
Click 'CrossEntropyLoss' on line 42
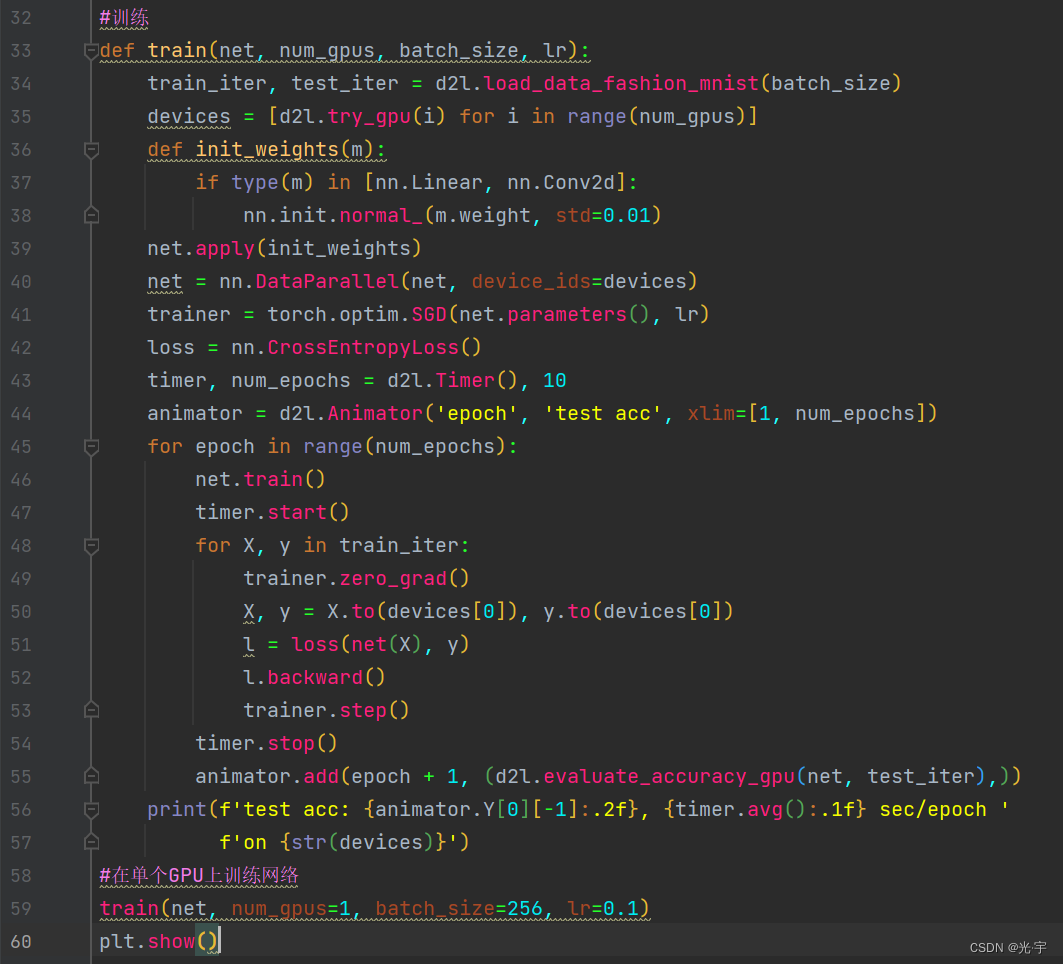tap(363, 348)
